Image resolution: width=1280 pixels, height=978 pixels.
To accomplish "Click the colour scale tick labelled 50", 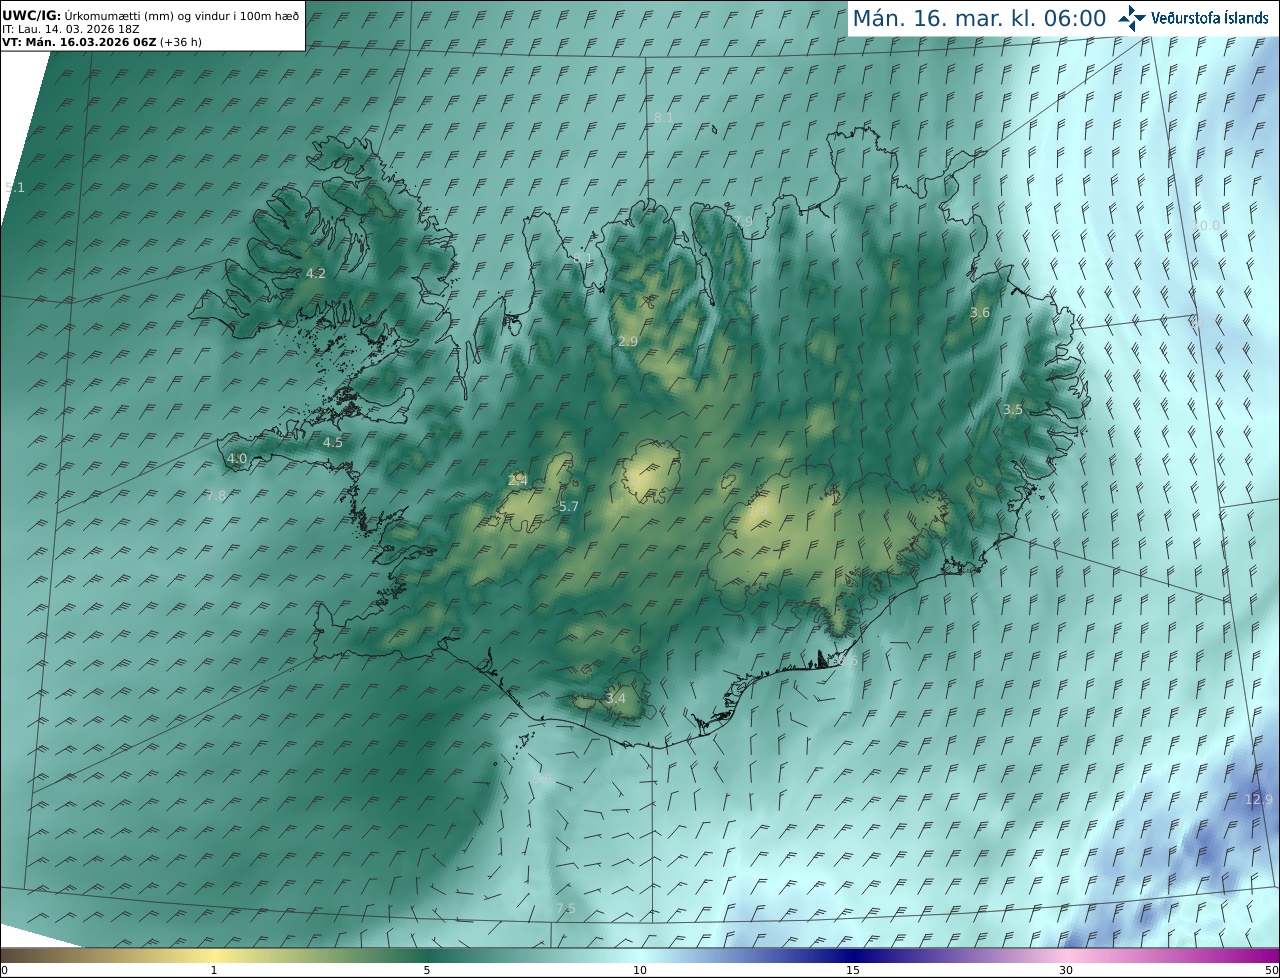I will coord(1271,970).
